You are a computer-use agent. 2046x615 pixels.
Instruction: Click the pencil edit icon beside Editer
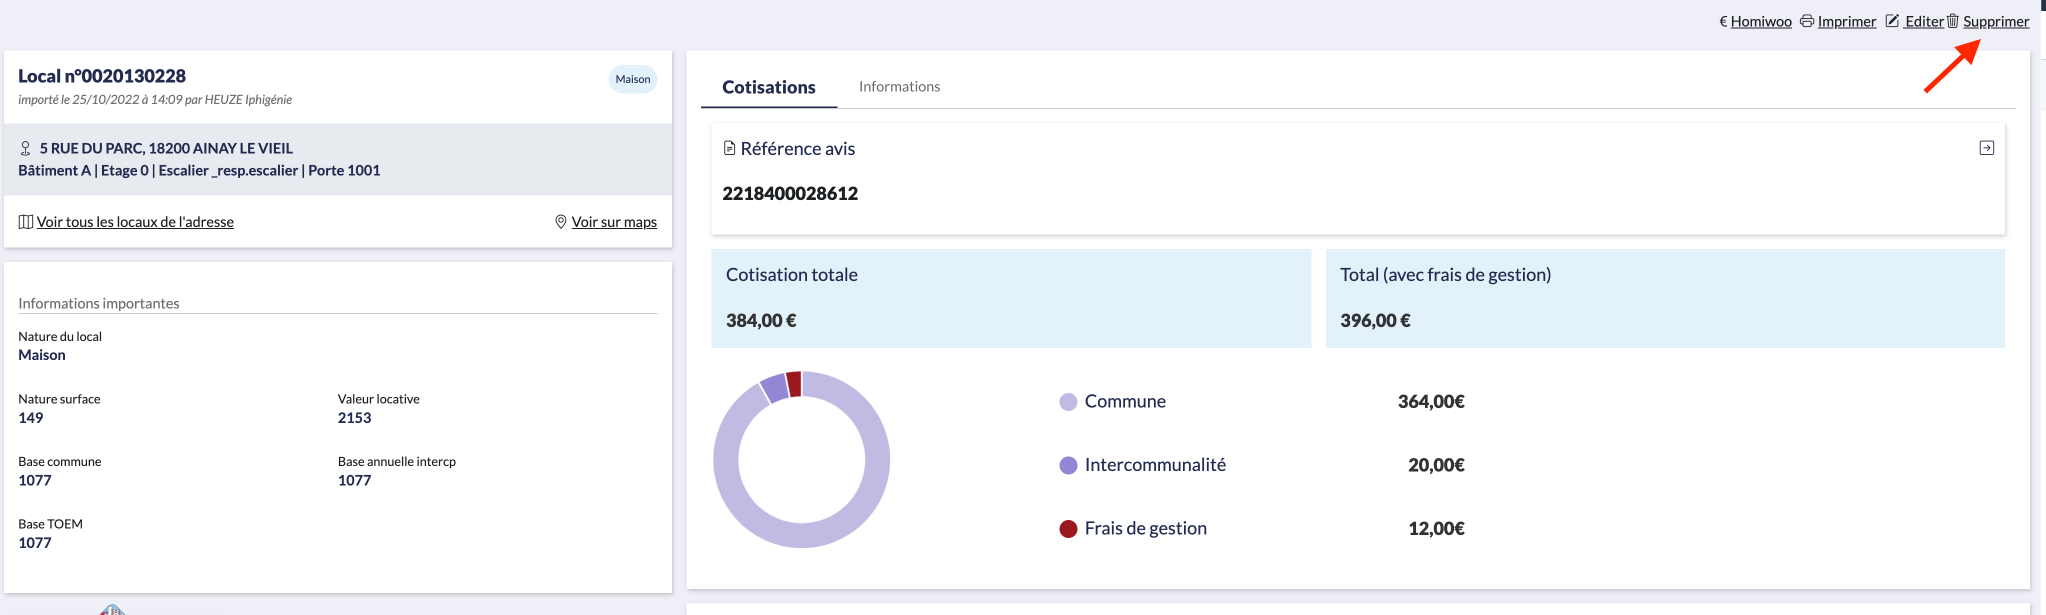(1892, 21)
